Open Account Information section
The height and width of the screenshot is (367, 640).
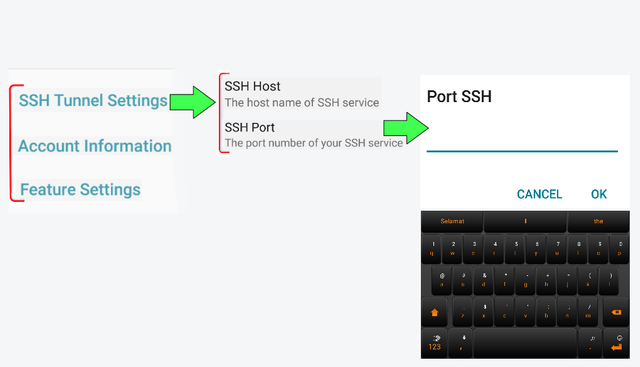(x=95, y=146)
